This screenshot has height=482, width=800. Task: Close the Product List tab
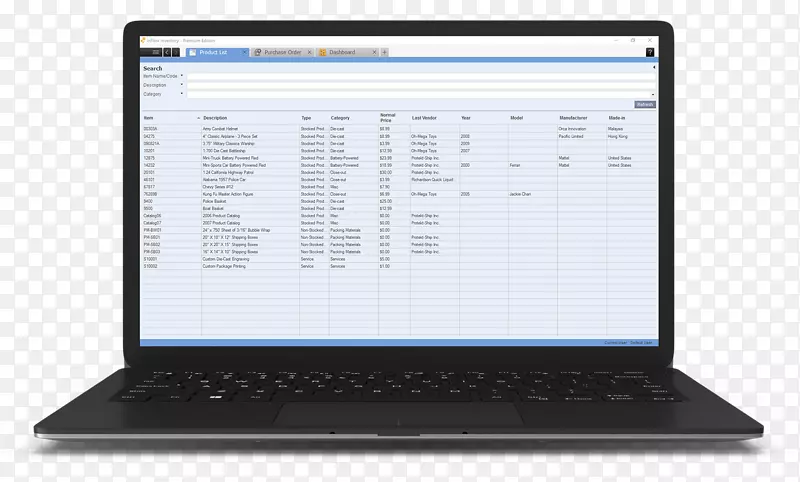pyautogui.click(x=243, y=52)
